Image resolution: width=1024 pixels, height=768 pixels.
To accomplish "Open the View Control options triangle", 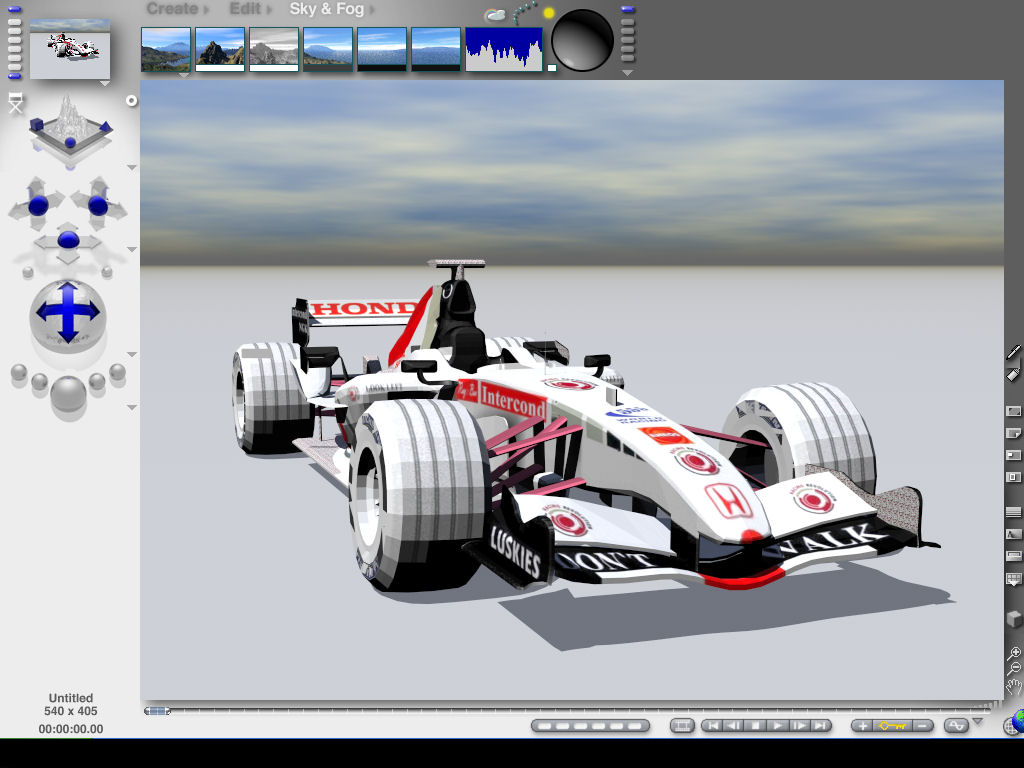I will (x=131, y=168).
